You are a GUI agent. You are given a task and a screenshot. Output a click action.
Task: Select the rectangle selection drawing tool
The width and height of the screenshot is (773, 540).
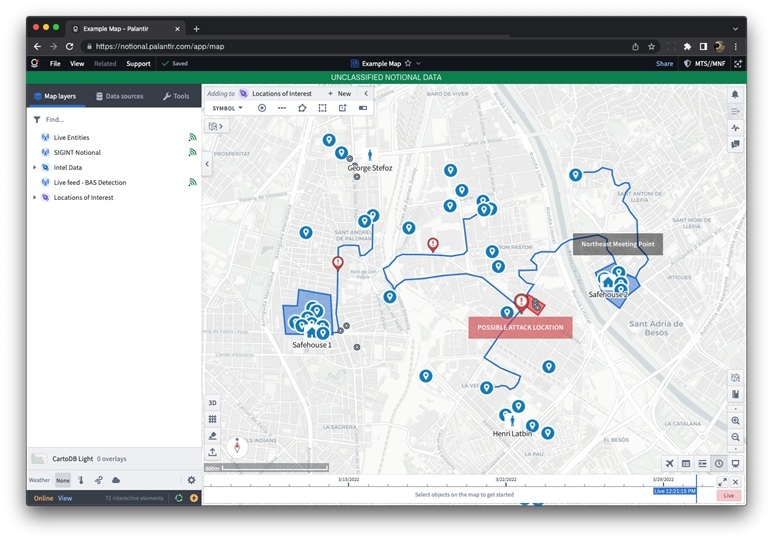click(x=322, y=108)
